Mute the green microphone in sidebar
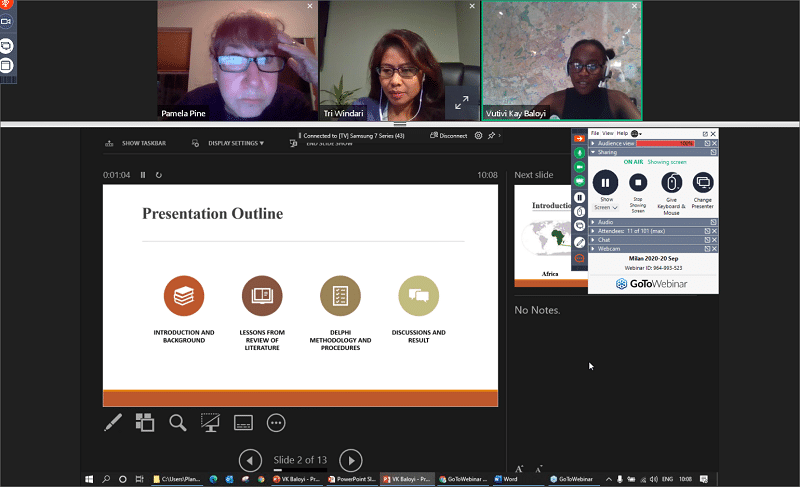 [x=579, y=153]
